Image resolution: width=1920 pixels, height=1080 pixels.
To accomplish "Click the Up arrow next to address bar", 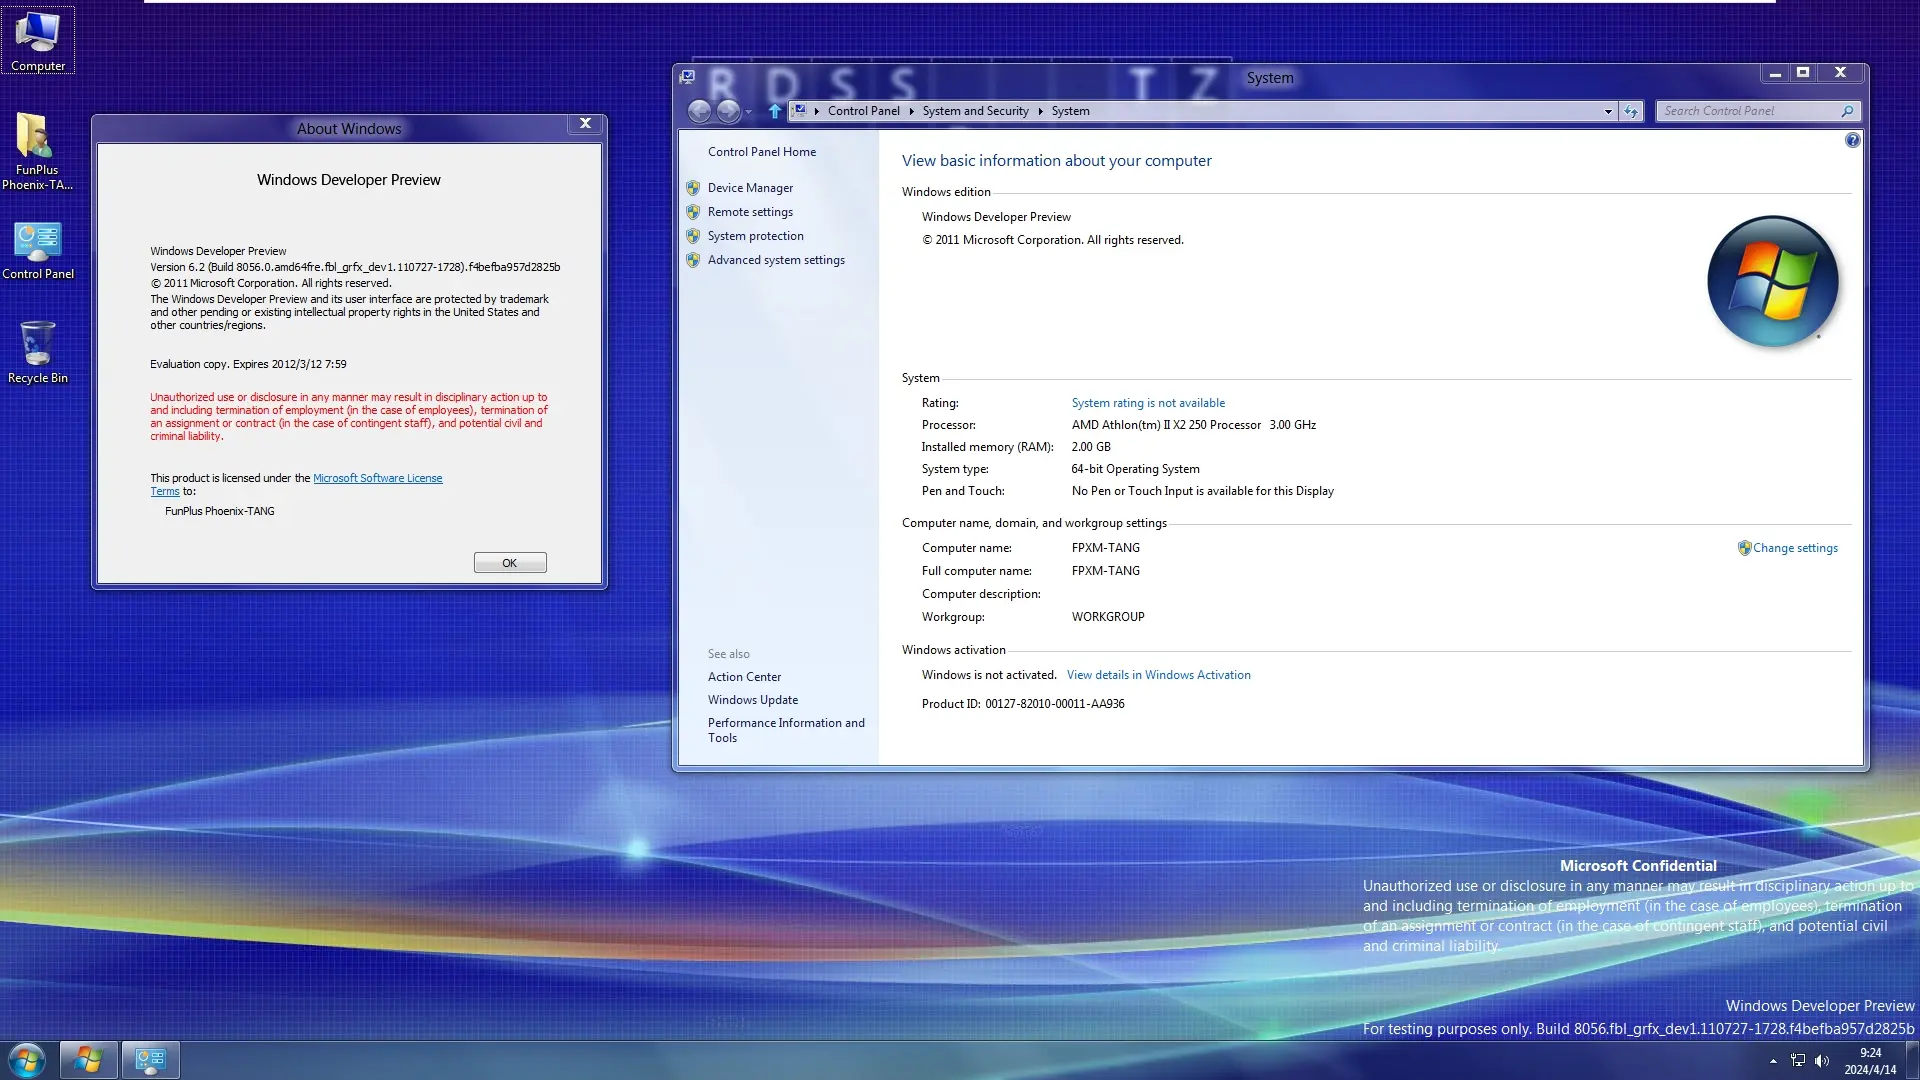I will coord(774,111).
